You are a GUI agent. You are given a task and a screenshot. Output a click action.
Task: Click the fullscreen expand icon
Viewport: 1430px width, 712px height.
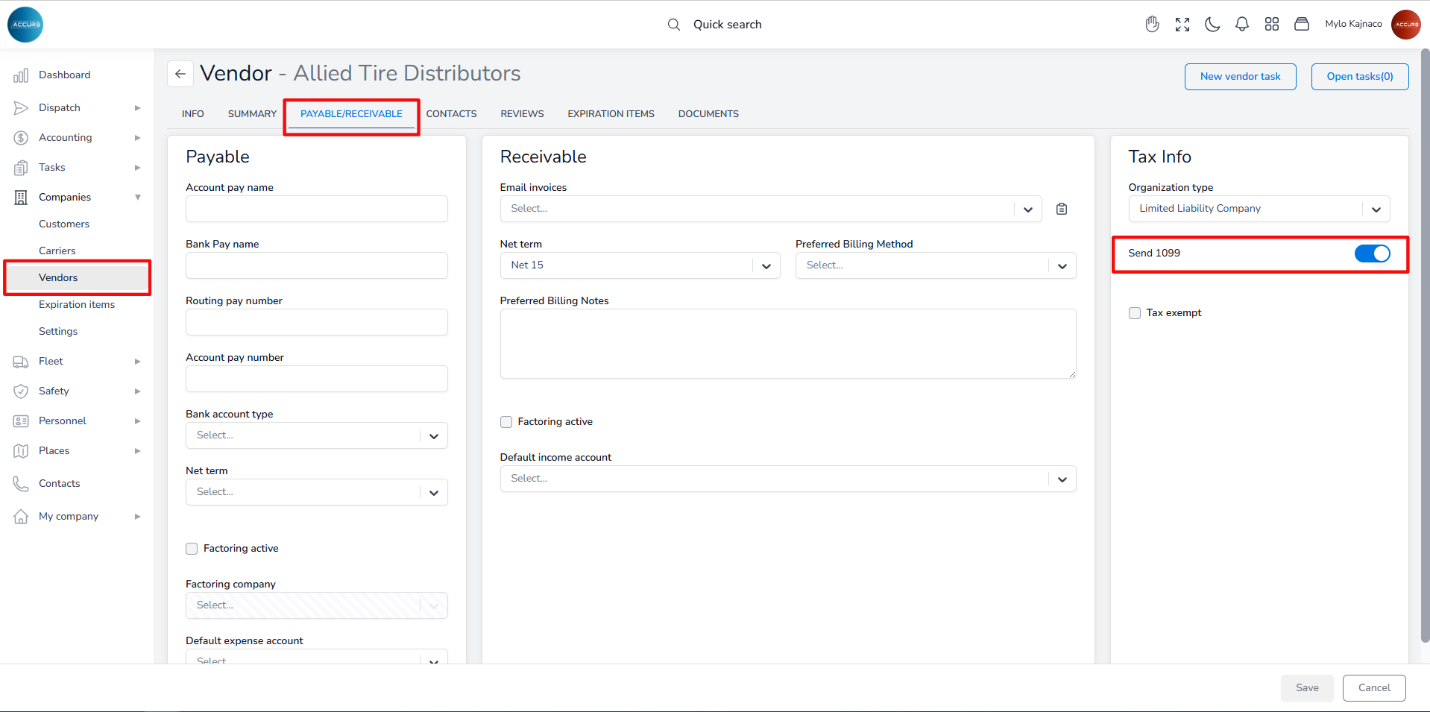pos(1182,24)
